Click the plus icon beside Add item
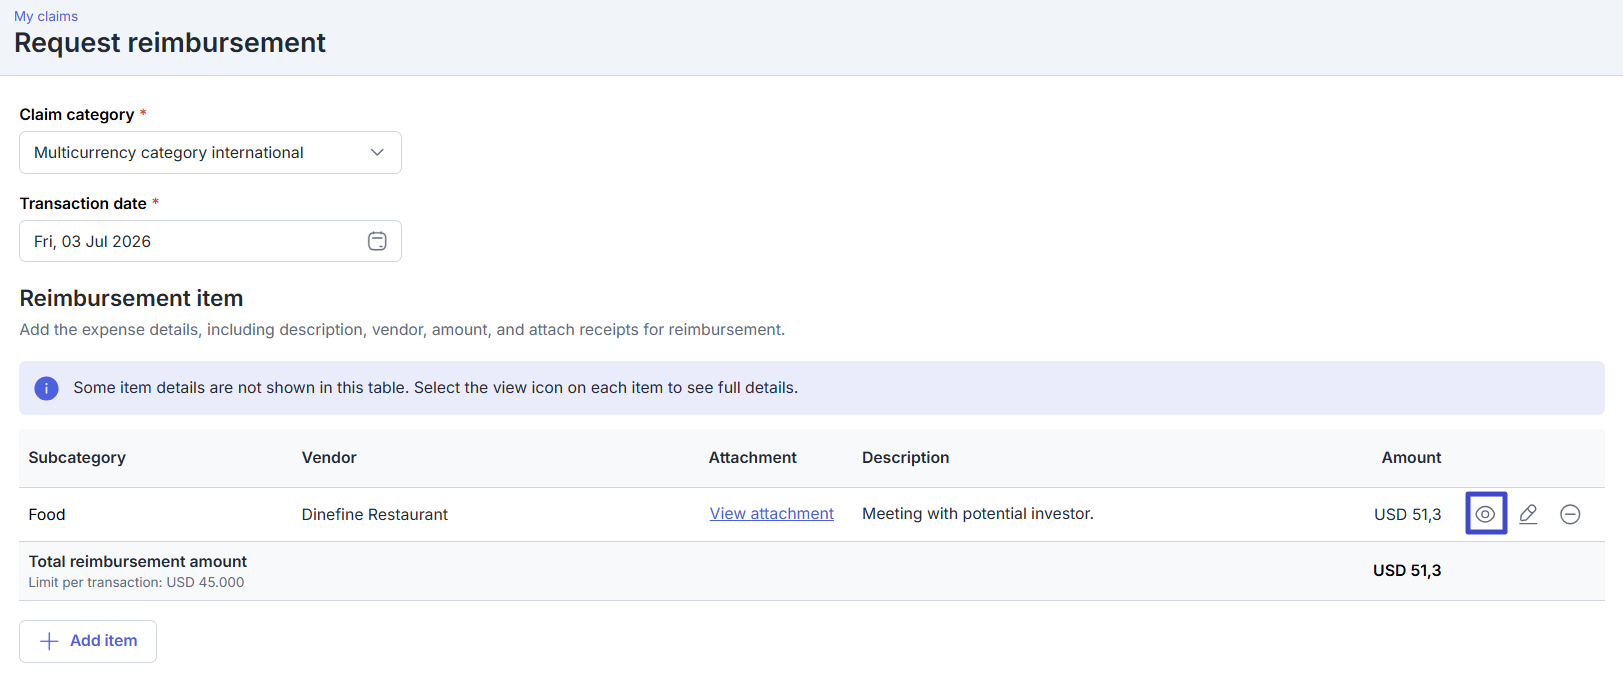Screen dimensions: 1623x683 pyautogui.click(x=49, y=641)
